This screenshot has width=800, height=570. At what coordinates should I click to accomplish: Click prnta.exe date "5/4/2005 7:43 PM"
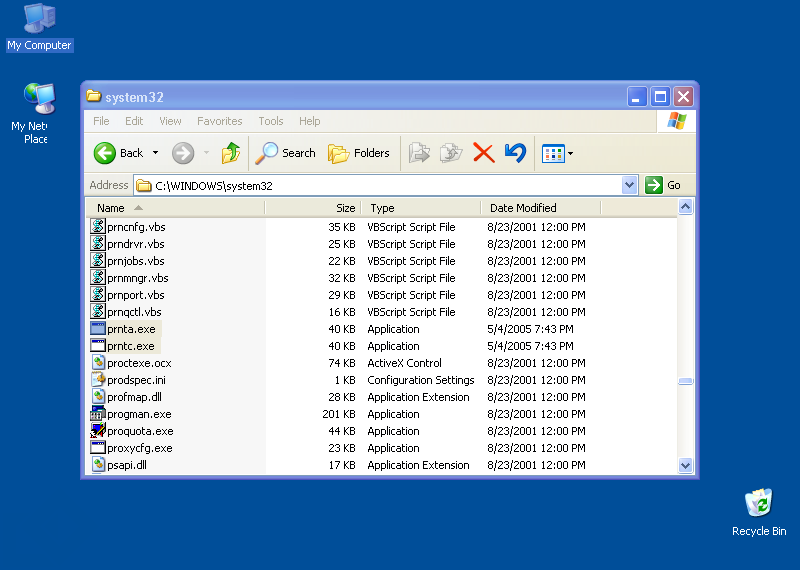pos(530,329)
